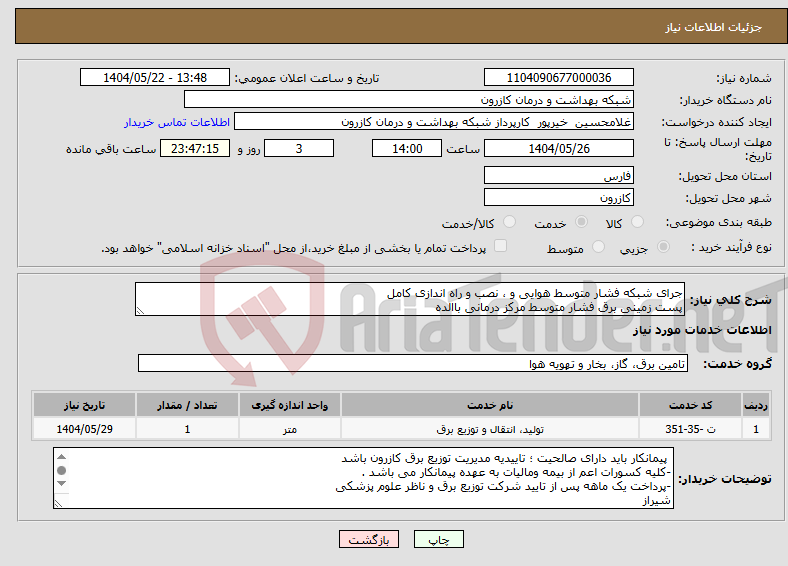Click the چاپ print button
Viewport: 788px width, 566px height.
439,539
